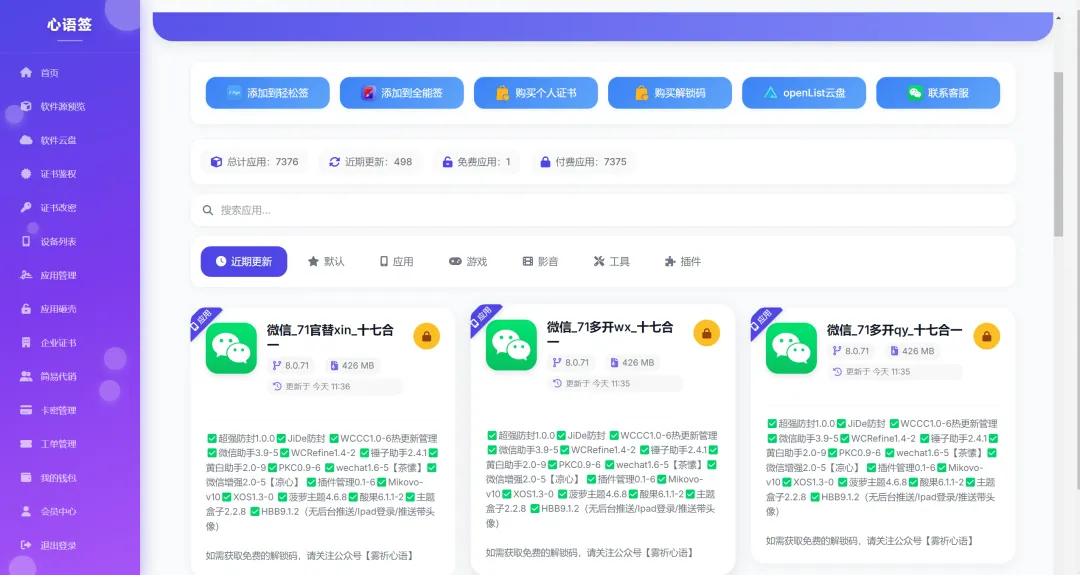Viewport: 1080px width, 575px height.
Task: Focus the 搜索应用 search field
Action: (x=603, y=210)
